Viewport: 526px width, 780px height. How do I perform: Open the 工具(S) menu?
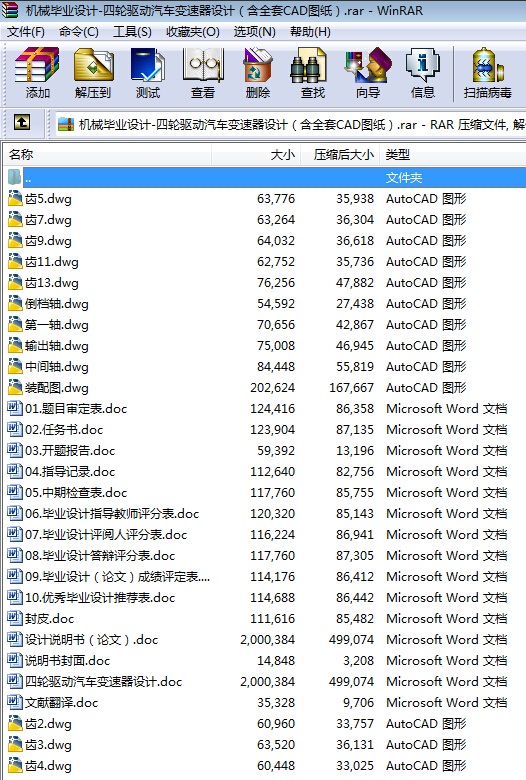click(132, 32)
